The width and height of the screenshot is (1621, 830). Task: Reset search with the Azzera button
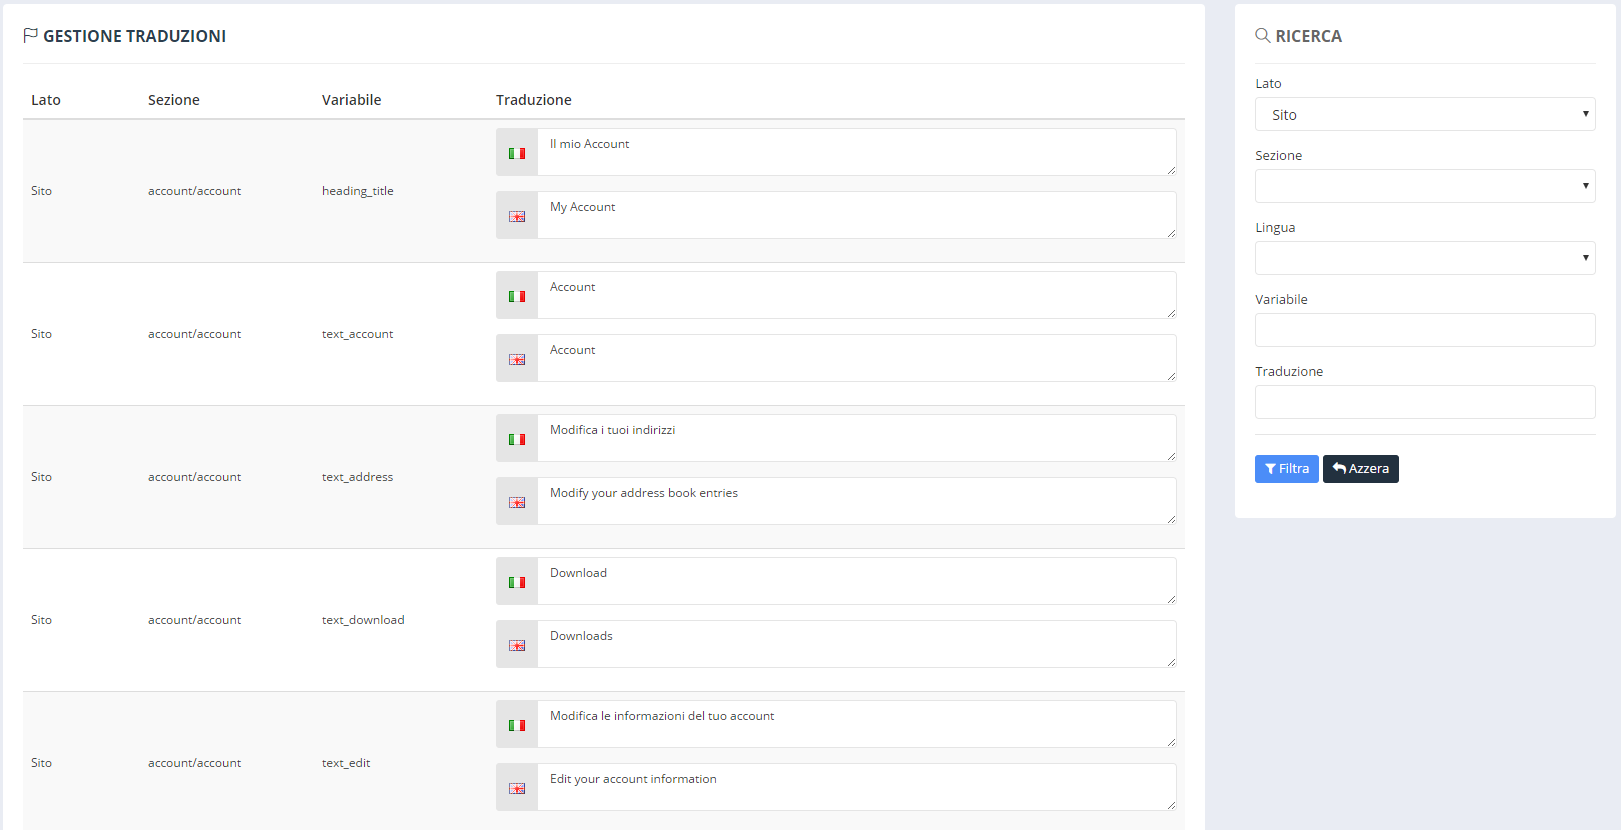(x=1361, y=469)
